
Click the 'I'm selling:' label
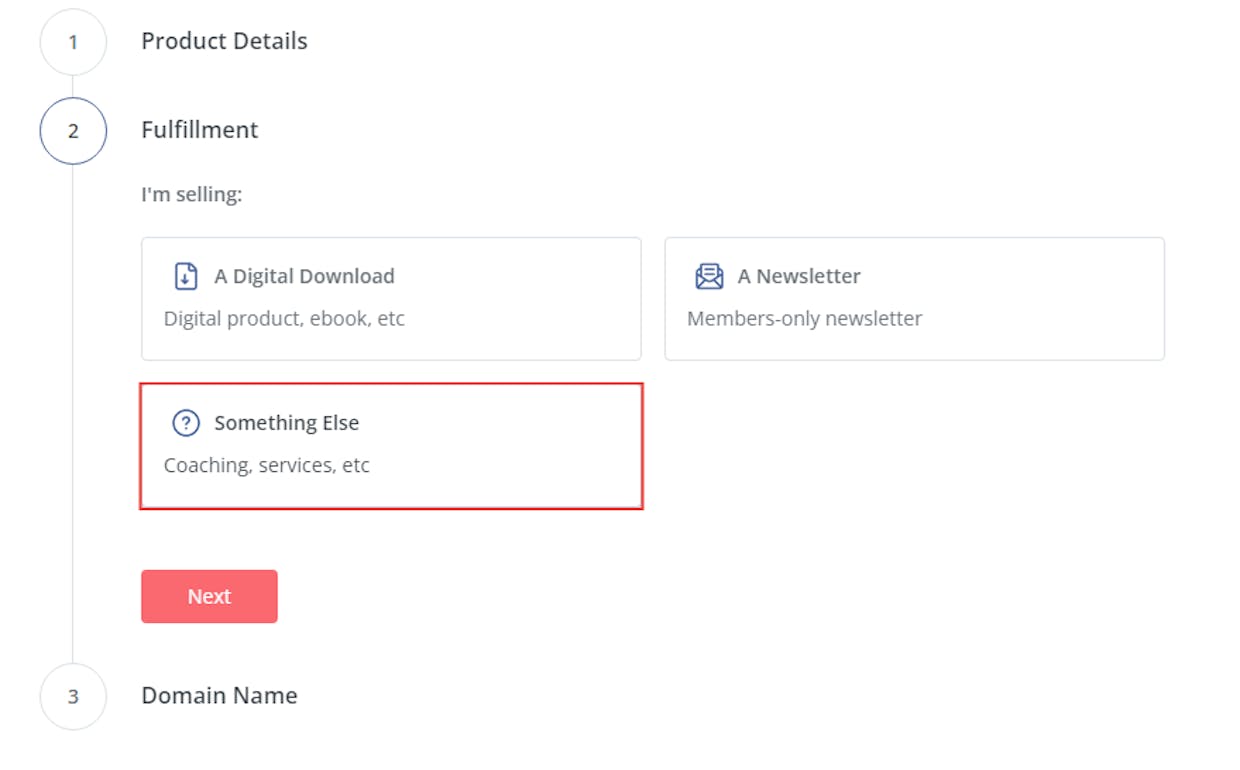pyautogui.click(x=192, y=194)
